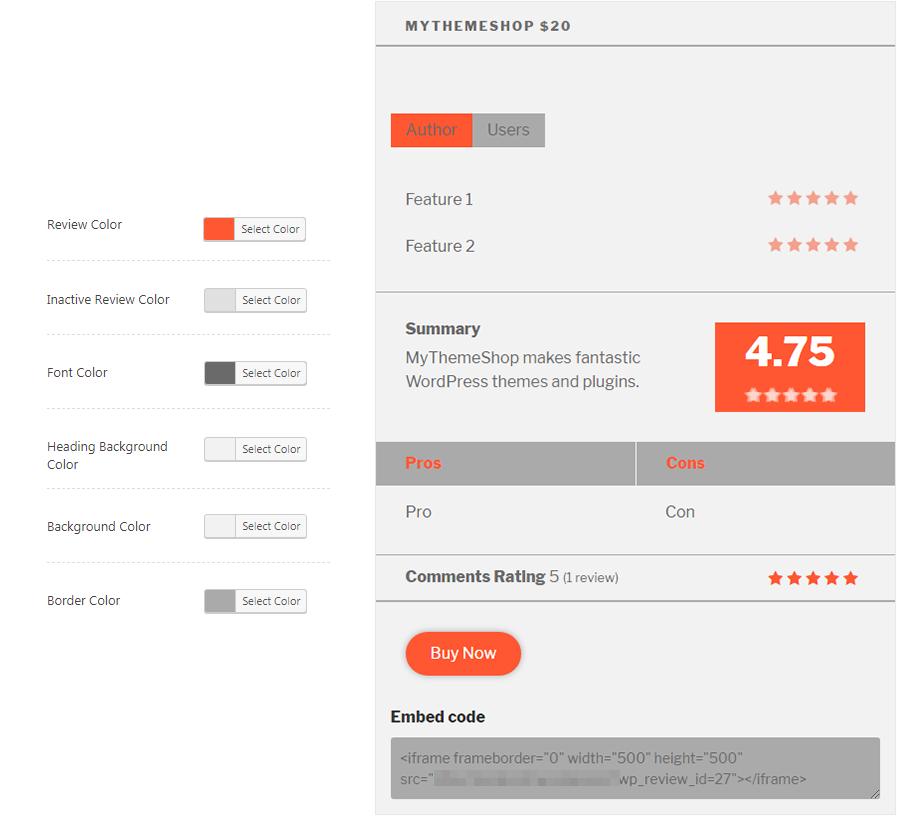Open Select Color for Inactive Review Color
Screen dimensions: 897x816
coord(270,300)
